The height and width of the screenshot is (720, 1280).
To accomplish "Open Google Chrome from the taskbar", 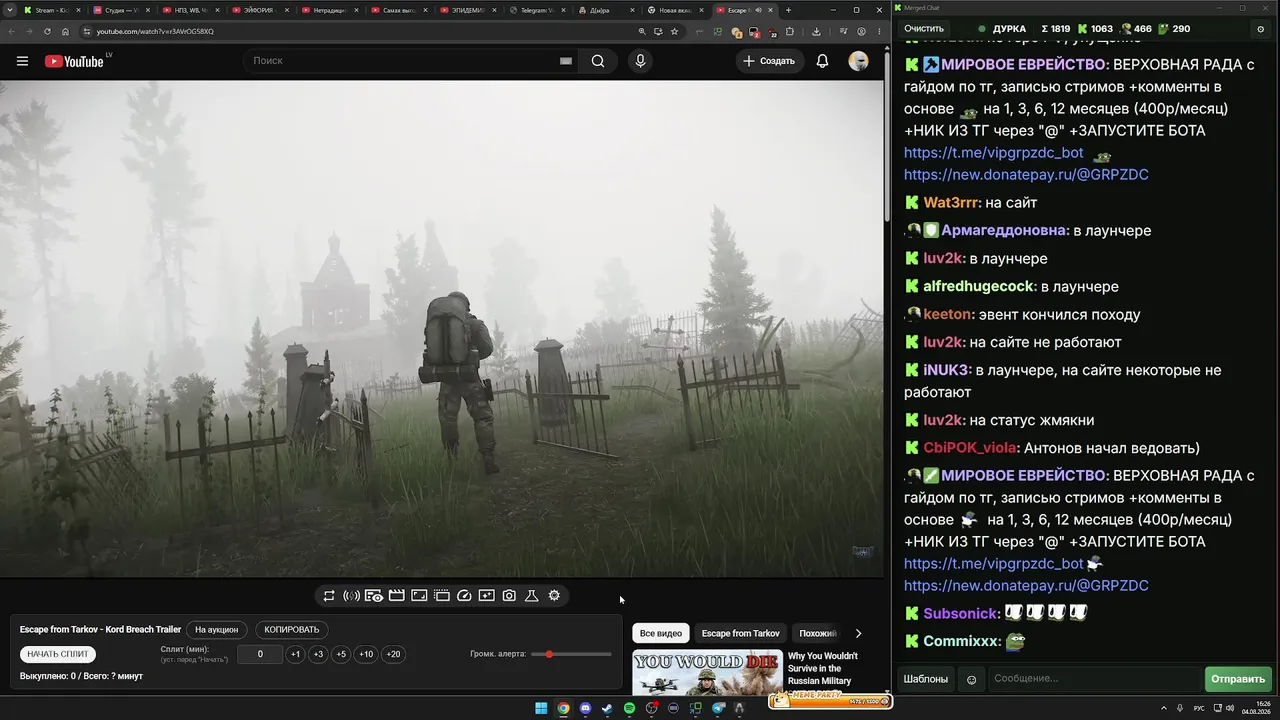I will point(563,708).
